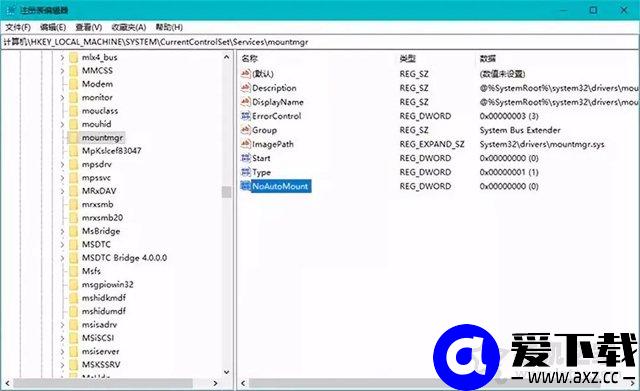Open the 文件(F) menu
The width and height of the screenshot is (640, 391).
click(18, 27)
